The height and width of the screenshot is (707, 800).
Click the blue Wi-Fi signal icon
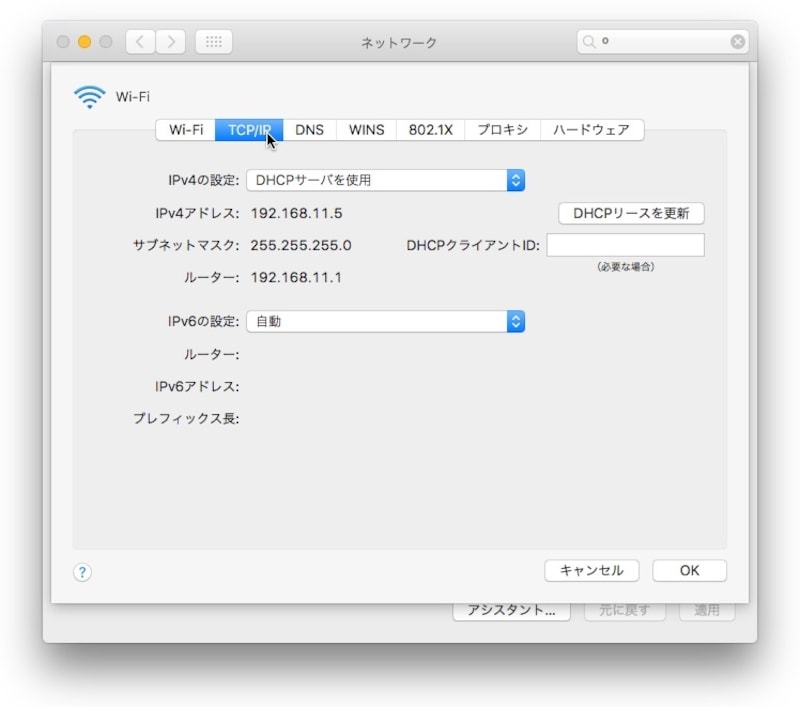89,97
